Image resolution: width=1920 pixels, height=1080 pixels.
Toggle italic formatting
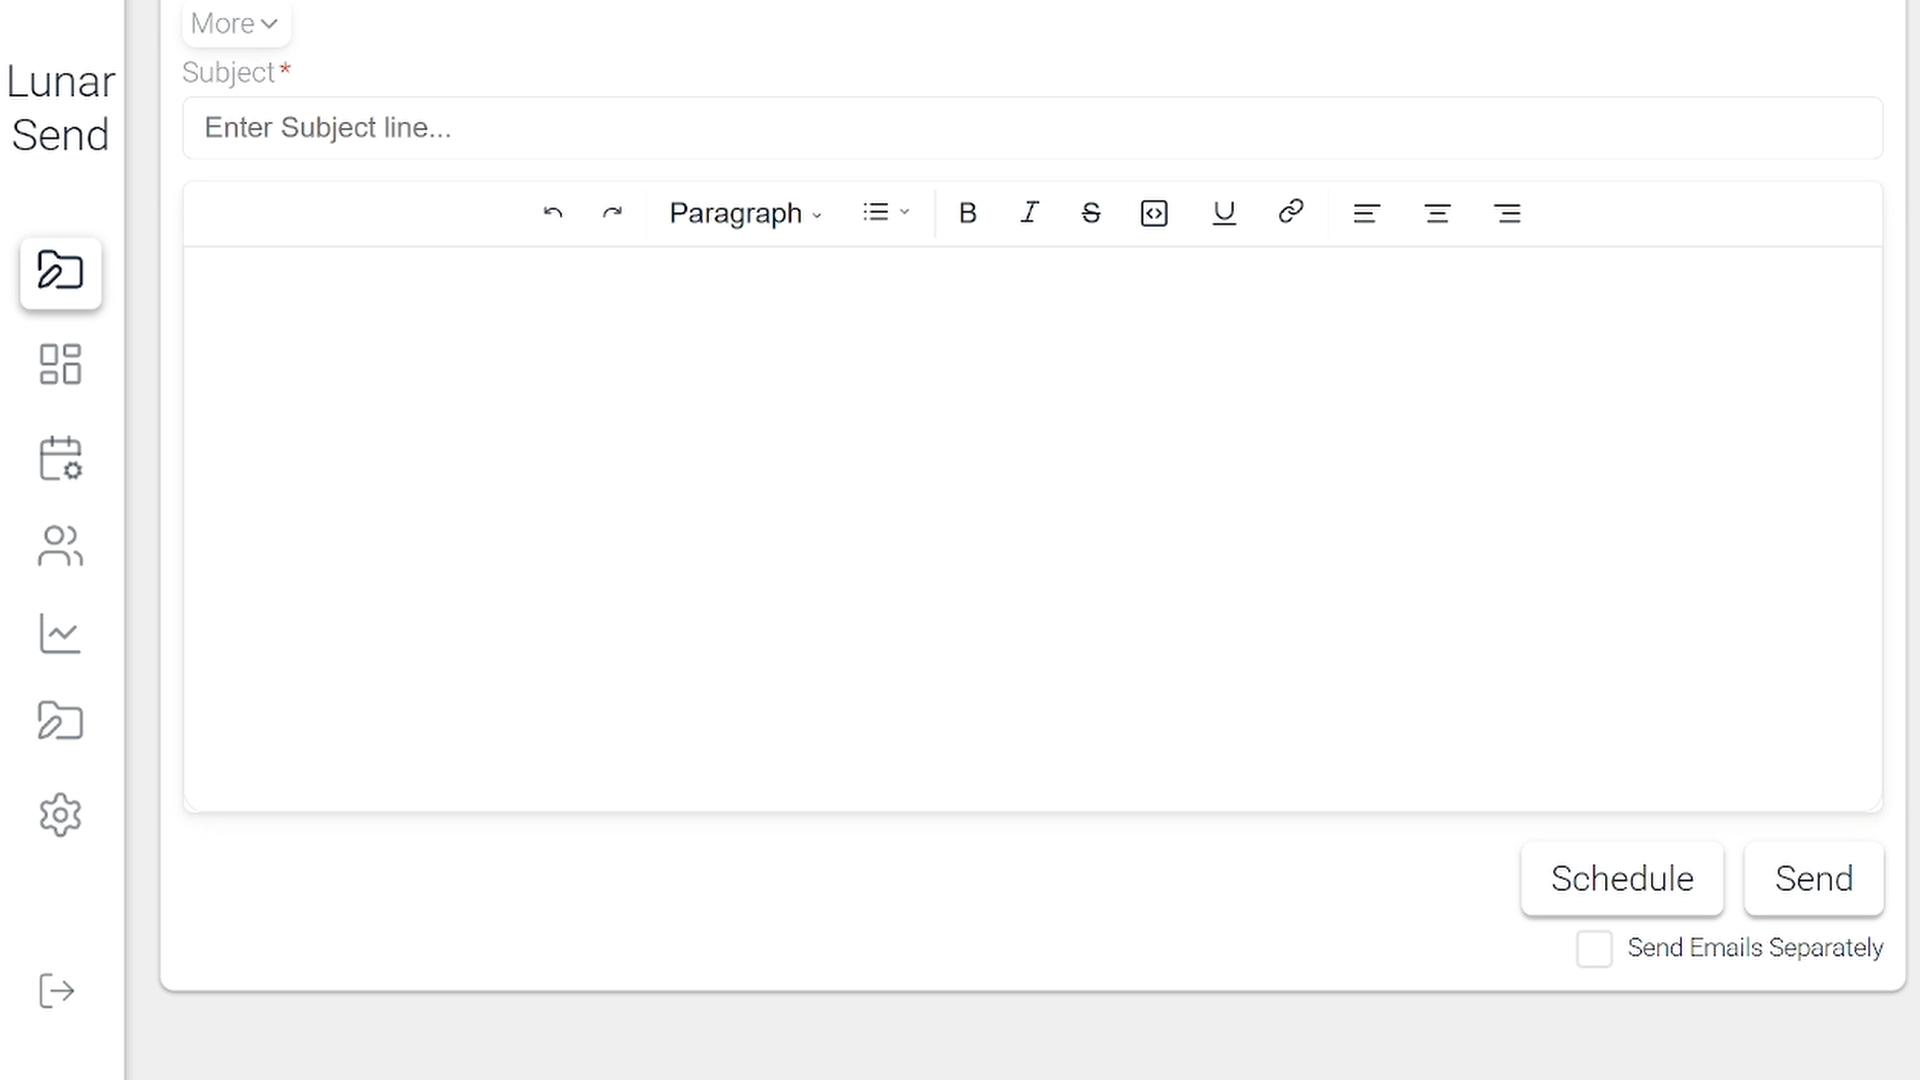click(1029, 213)
